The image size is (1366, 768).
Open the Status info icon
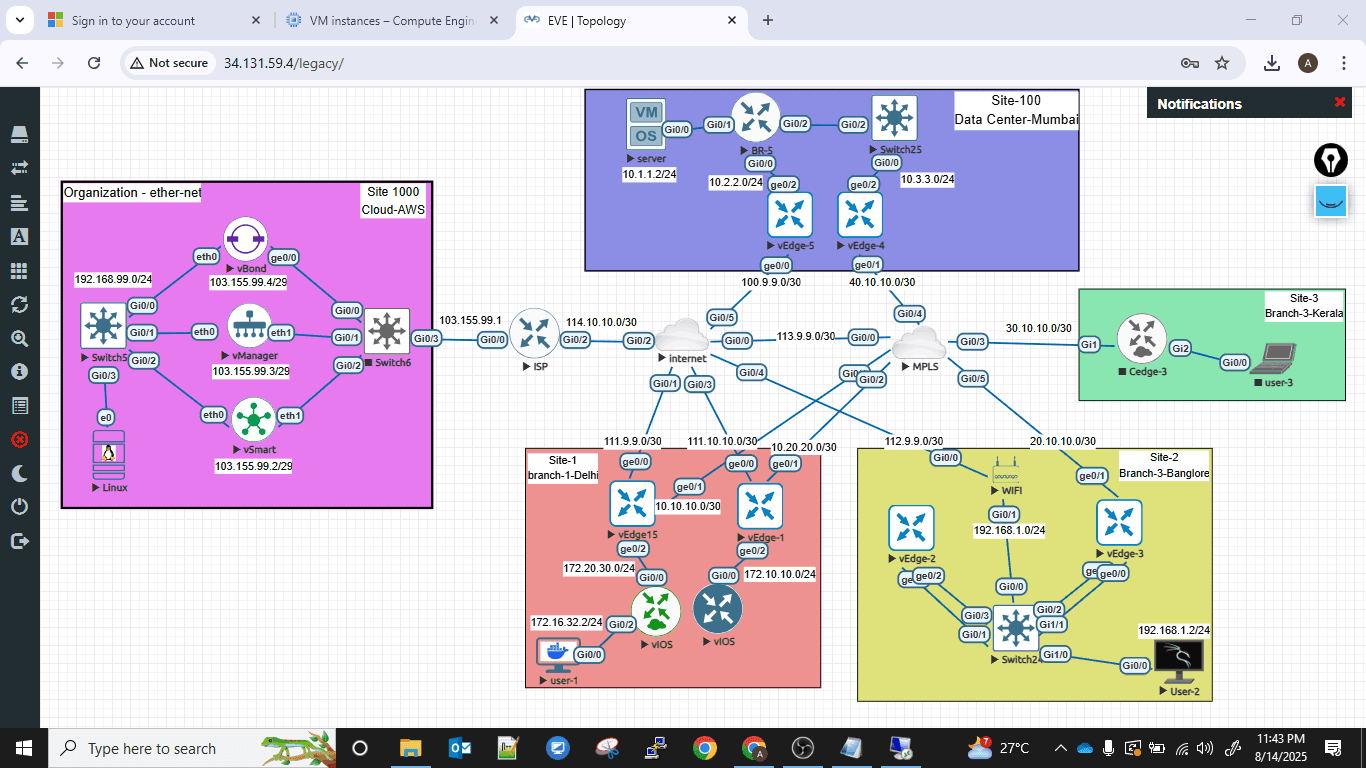point(19,371)
